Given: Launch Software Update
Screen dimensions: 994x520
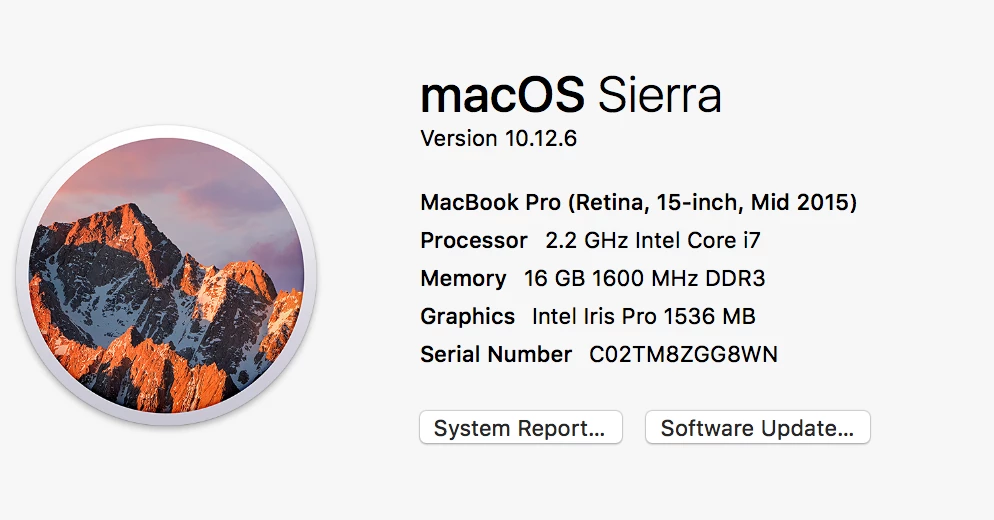Looking at the screenshot, I should click(x=758, y=427).
